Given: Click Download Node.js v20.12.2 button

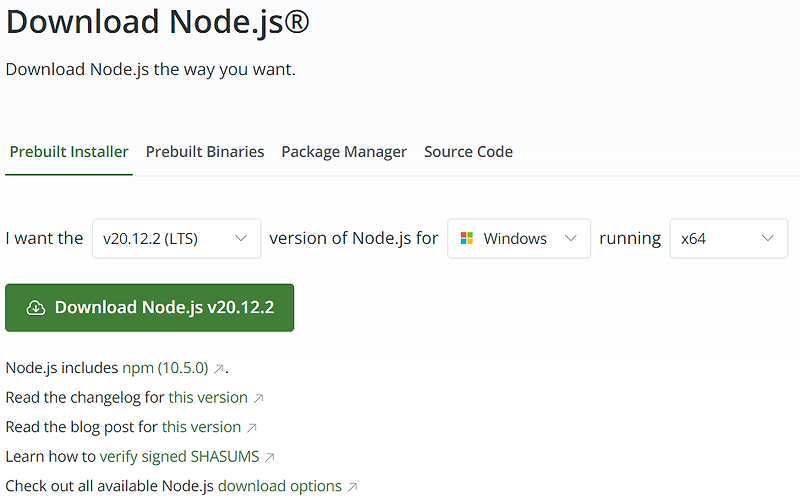Looking at the screenshot, I should [149, 308].
